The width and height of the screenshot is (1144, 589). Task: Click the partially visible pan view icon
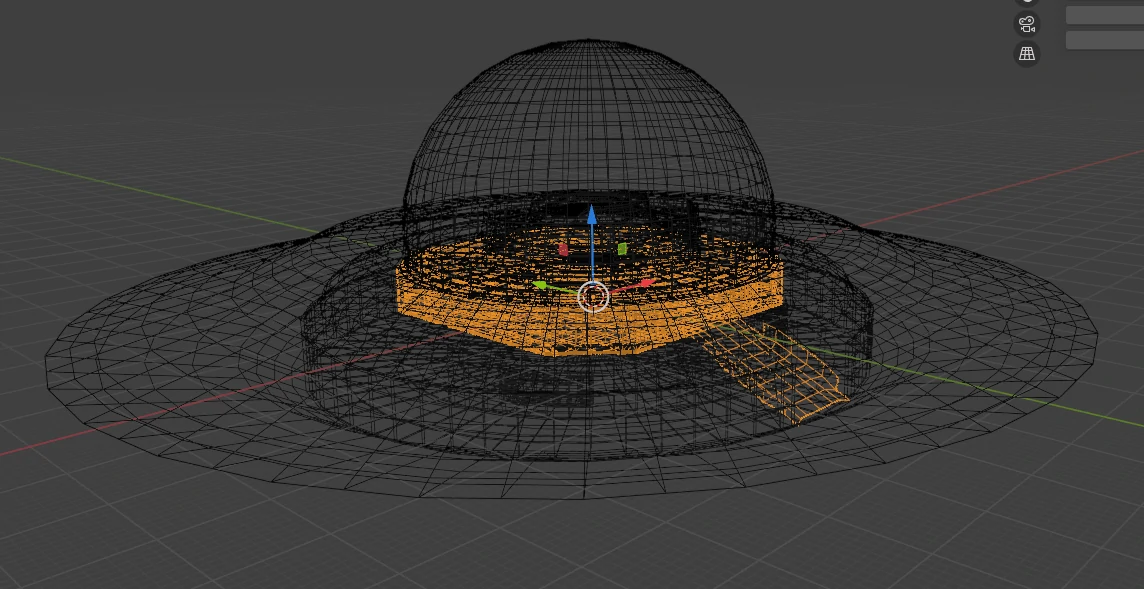[x=1027, y=3]
